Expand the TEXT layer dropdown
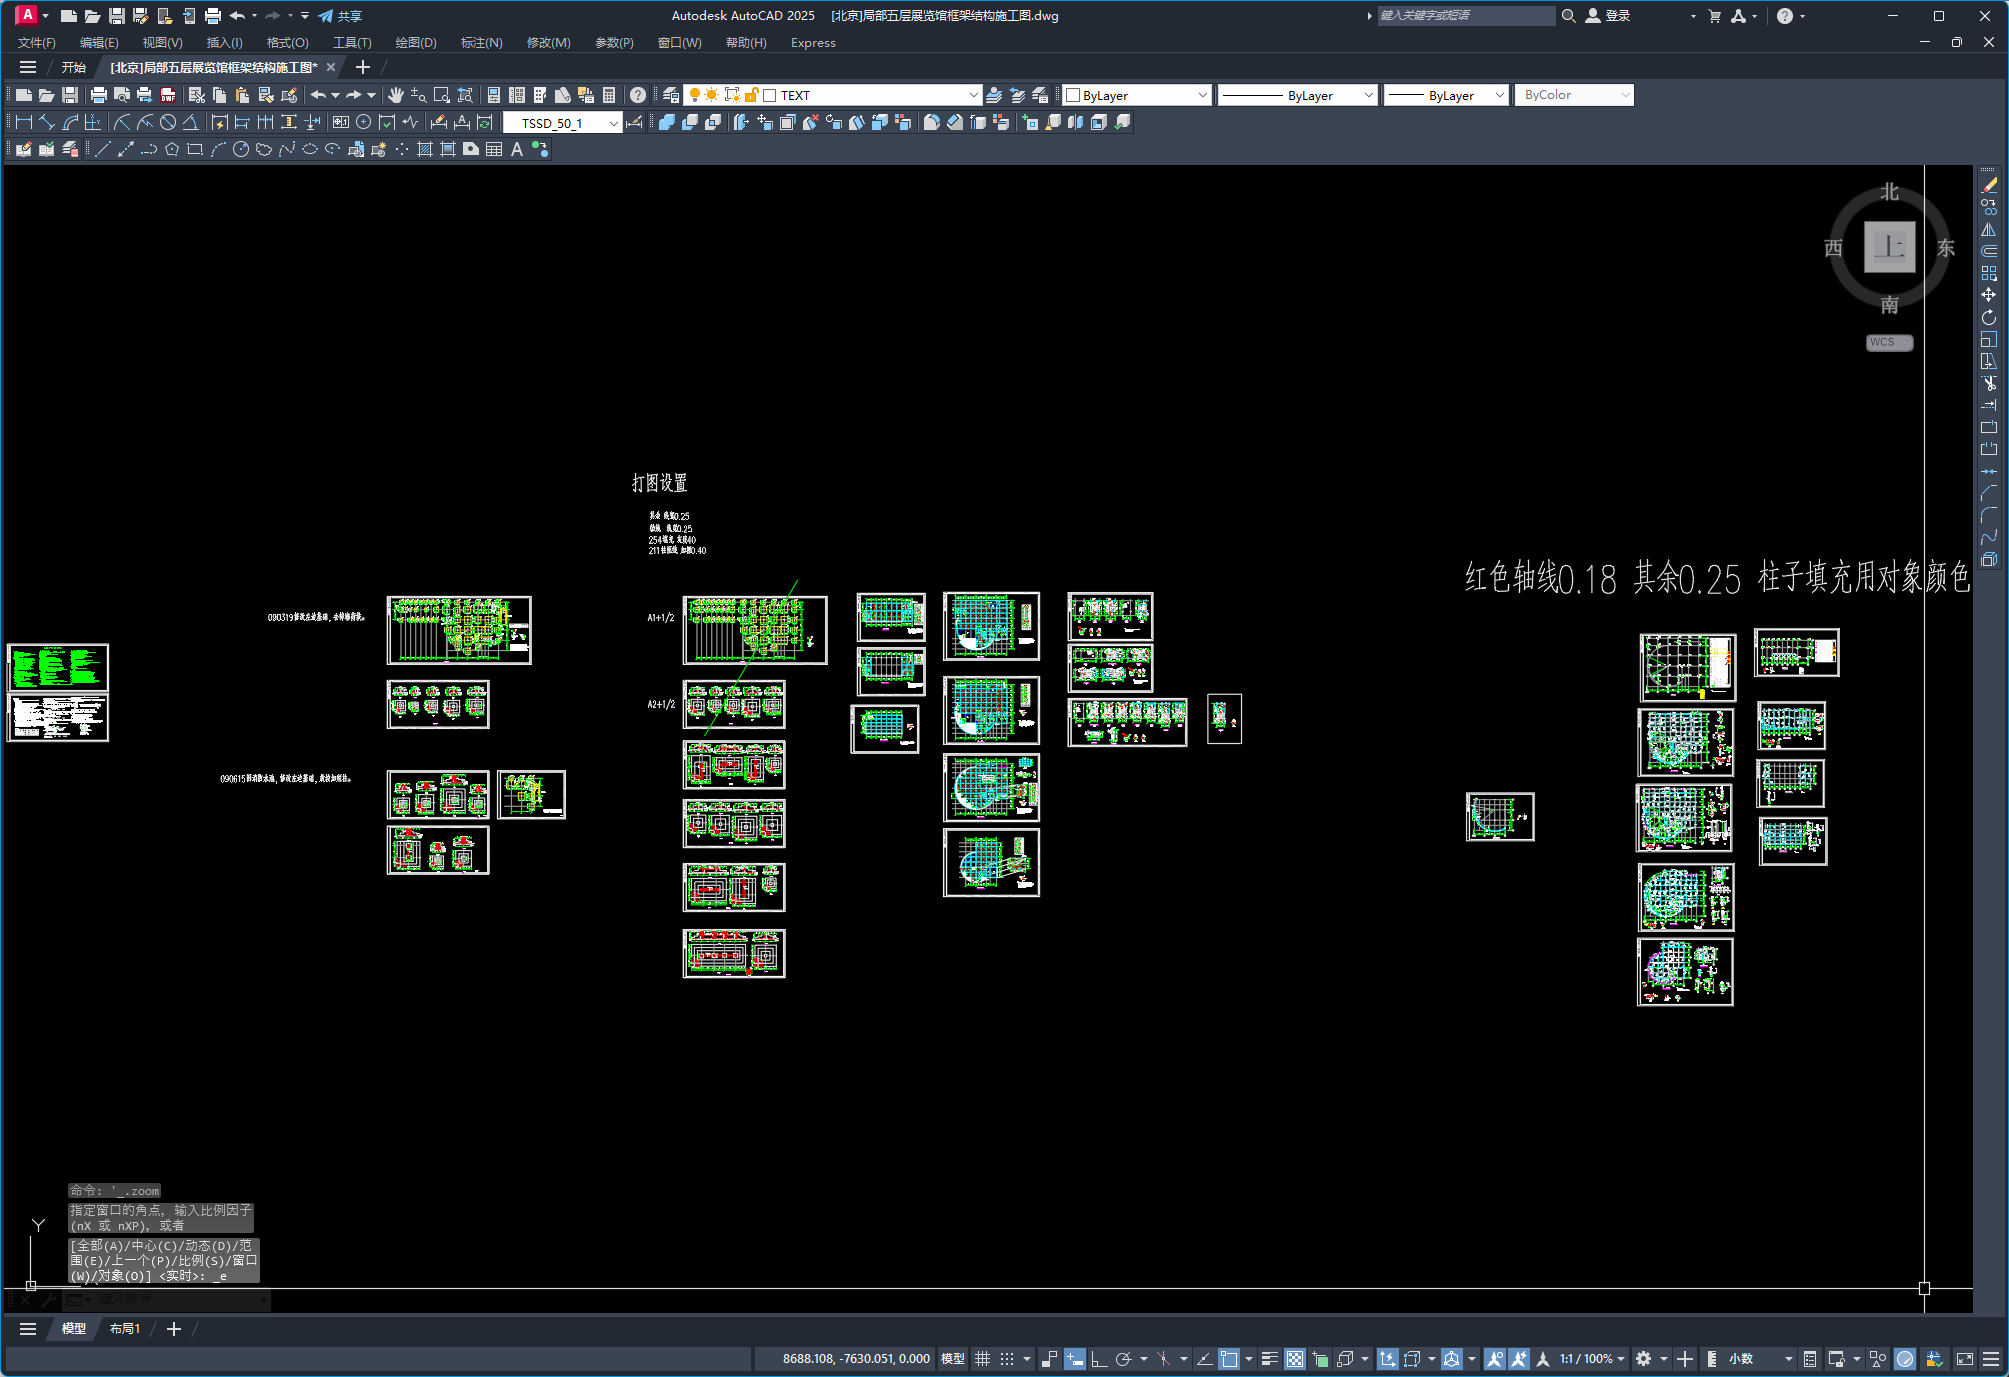 point(973,95)
